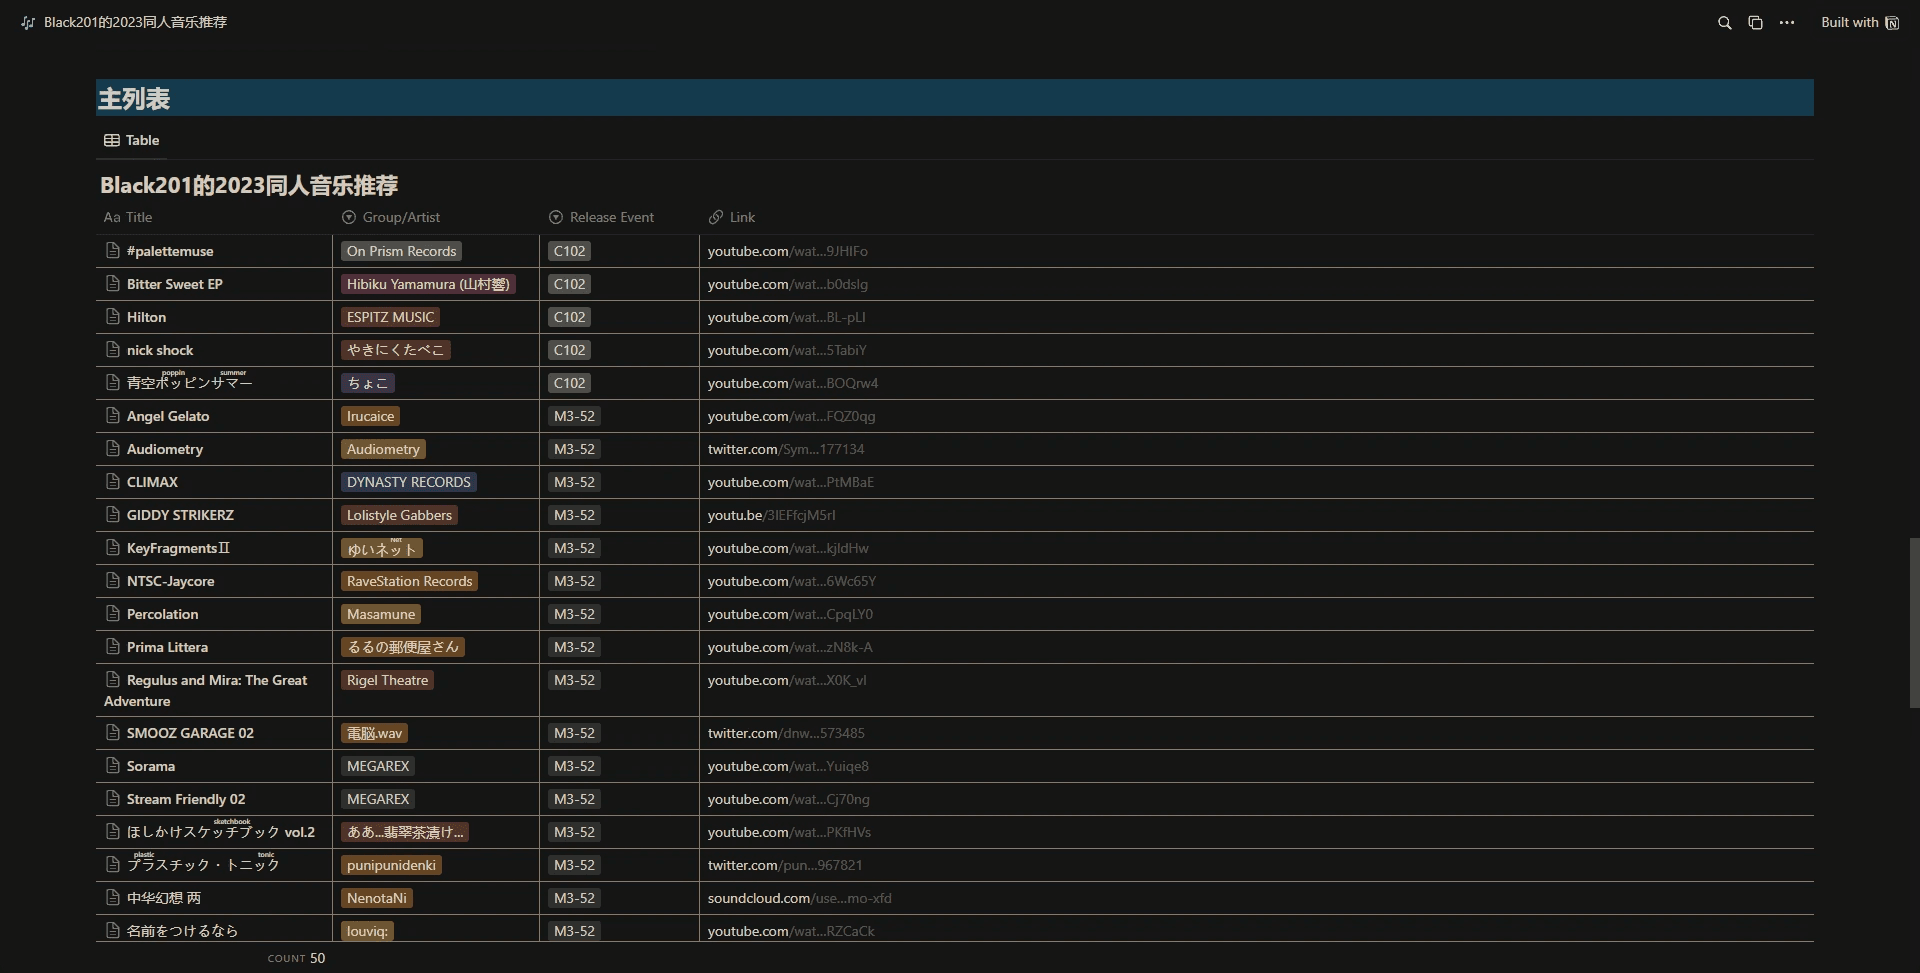
Task: Select the DYNASTY RECORDS blue tag
Action: pos(408,482)
